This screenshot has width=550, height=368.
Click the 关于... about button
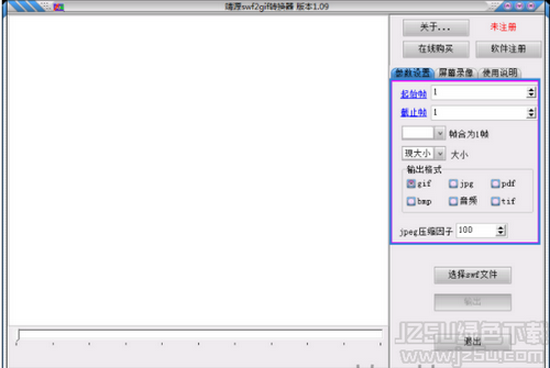point(436,27)
